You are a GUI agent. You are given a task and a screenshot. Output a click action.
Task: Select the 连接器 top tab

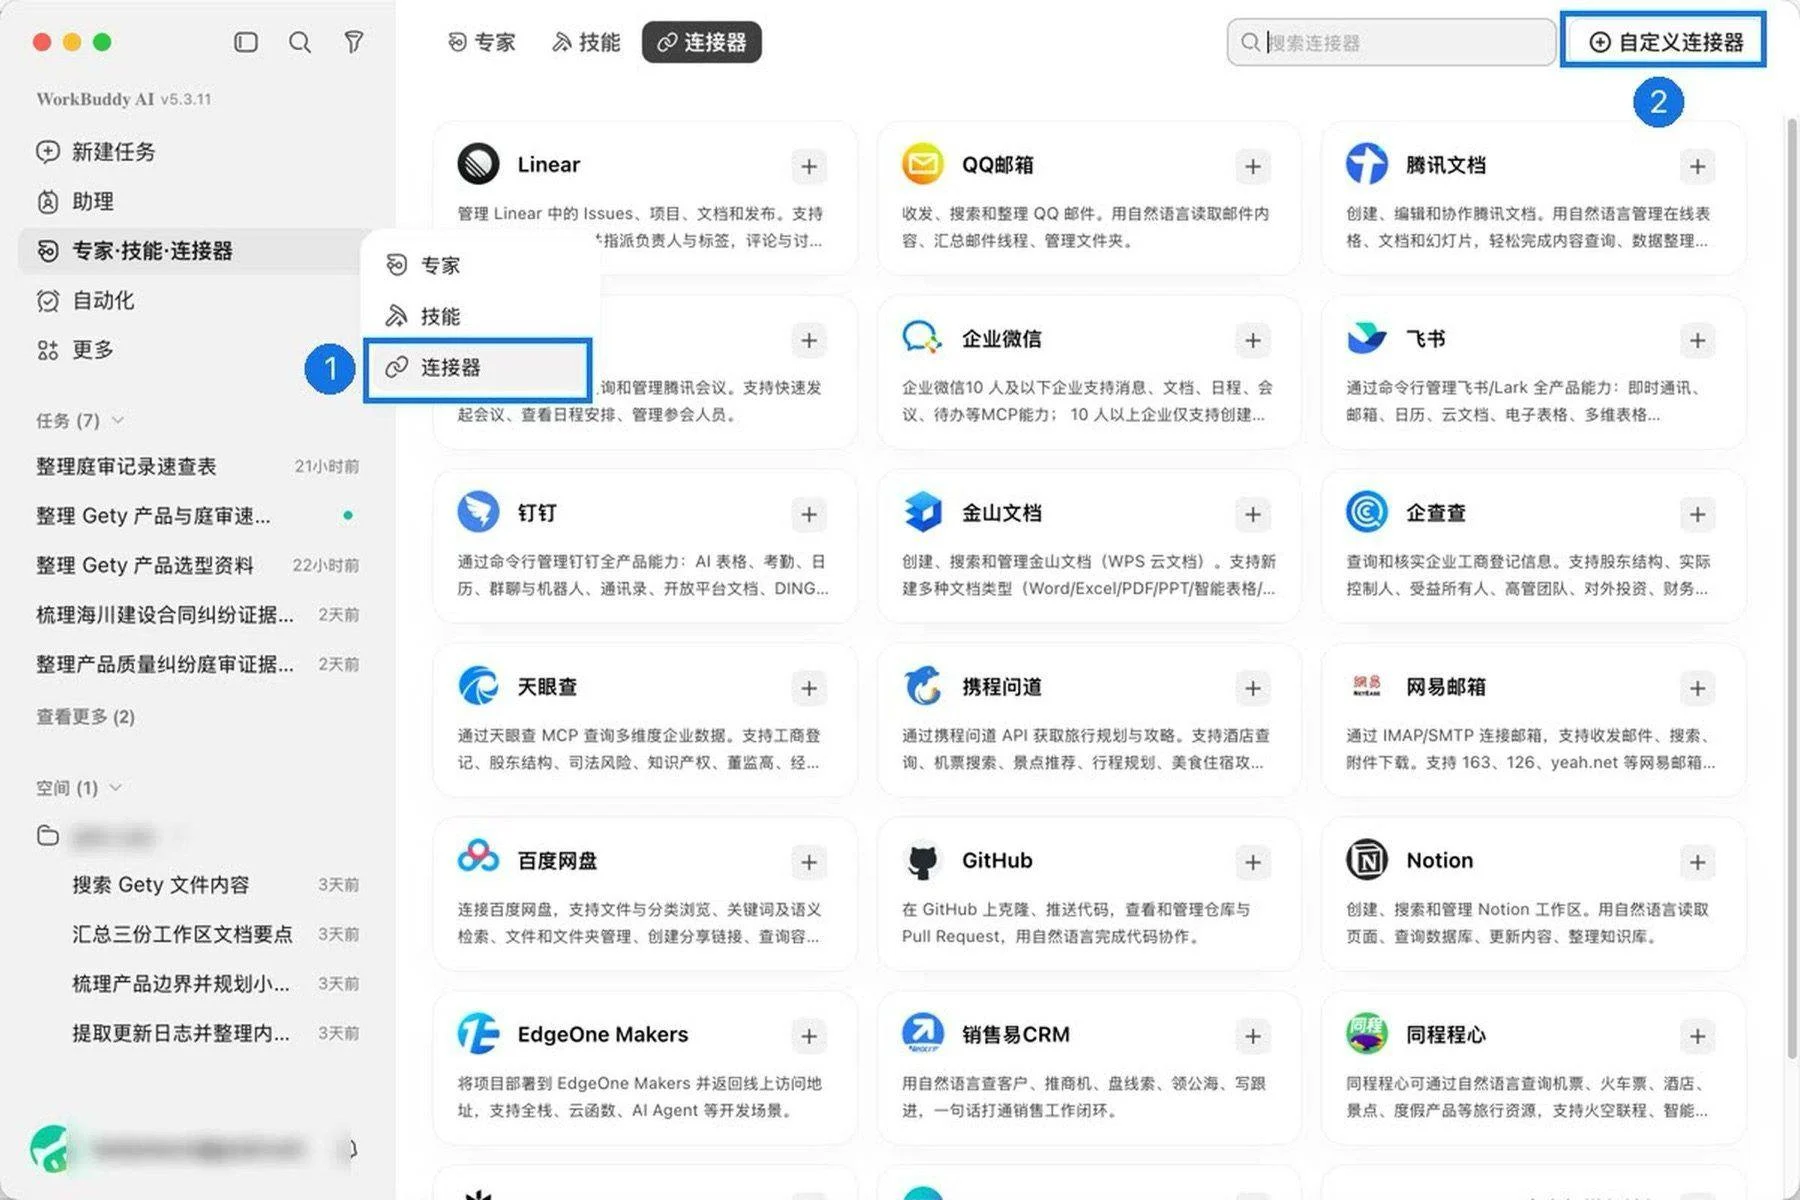click(701, 42)
